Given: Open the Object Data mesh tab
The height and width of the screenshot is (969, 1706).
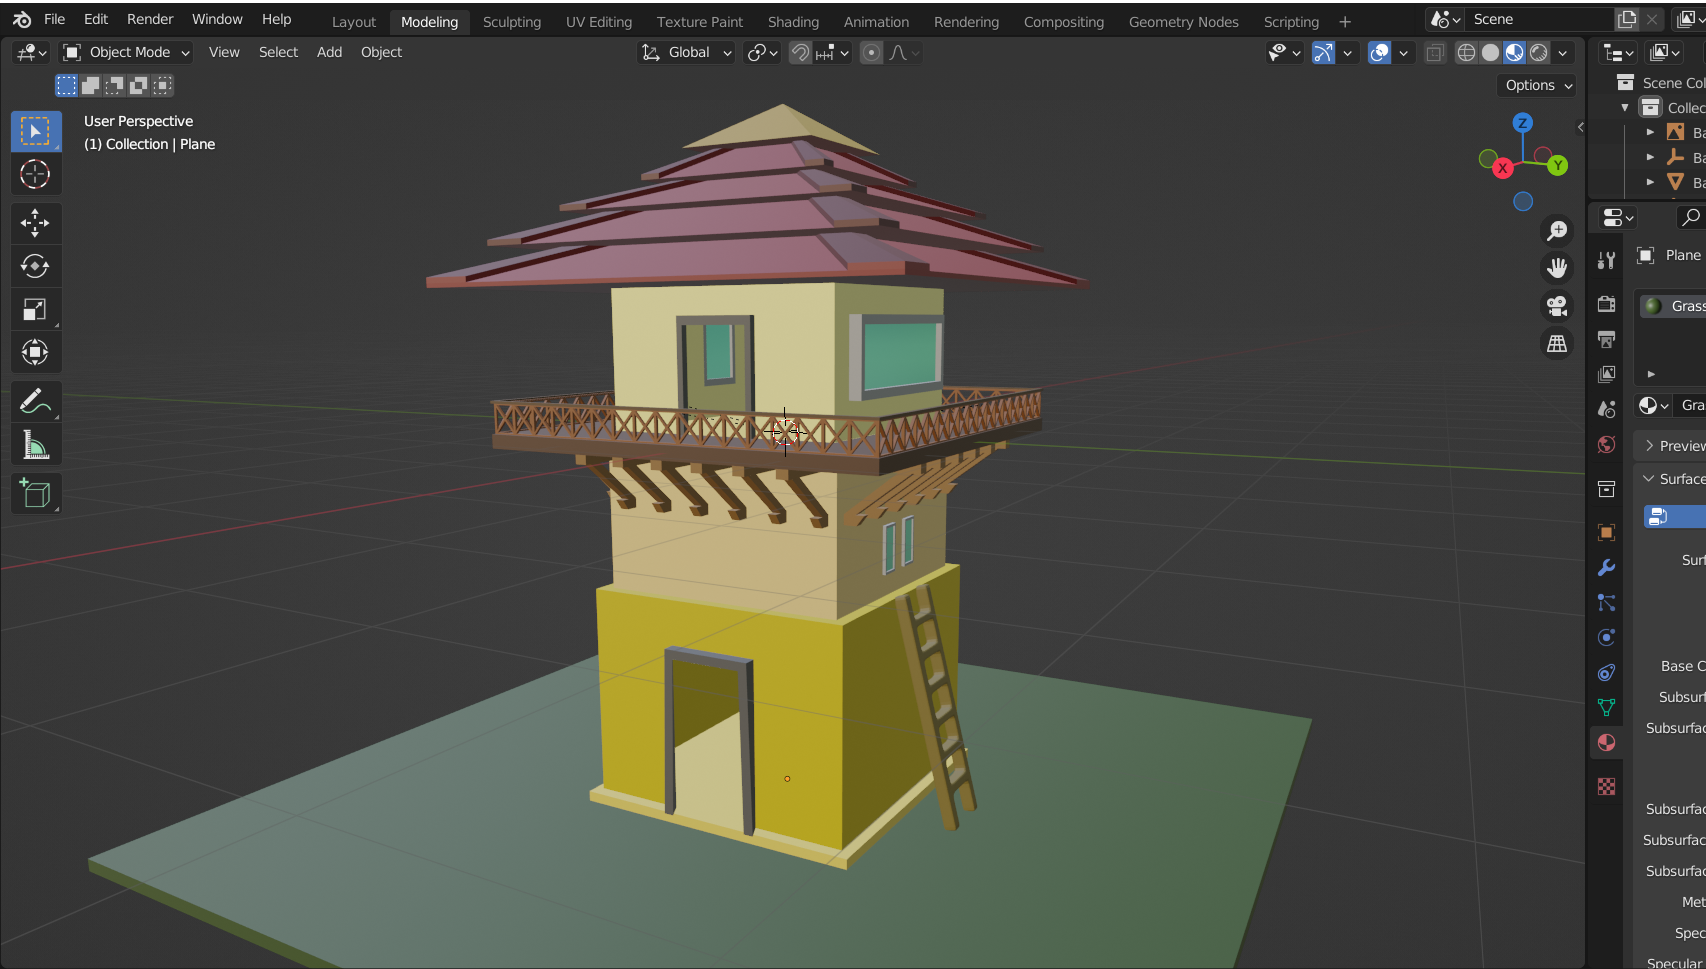Looking at the screenshot, I should click(1607, 707).
